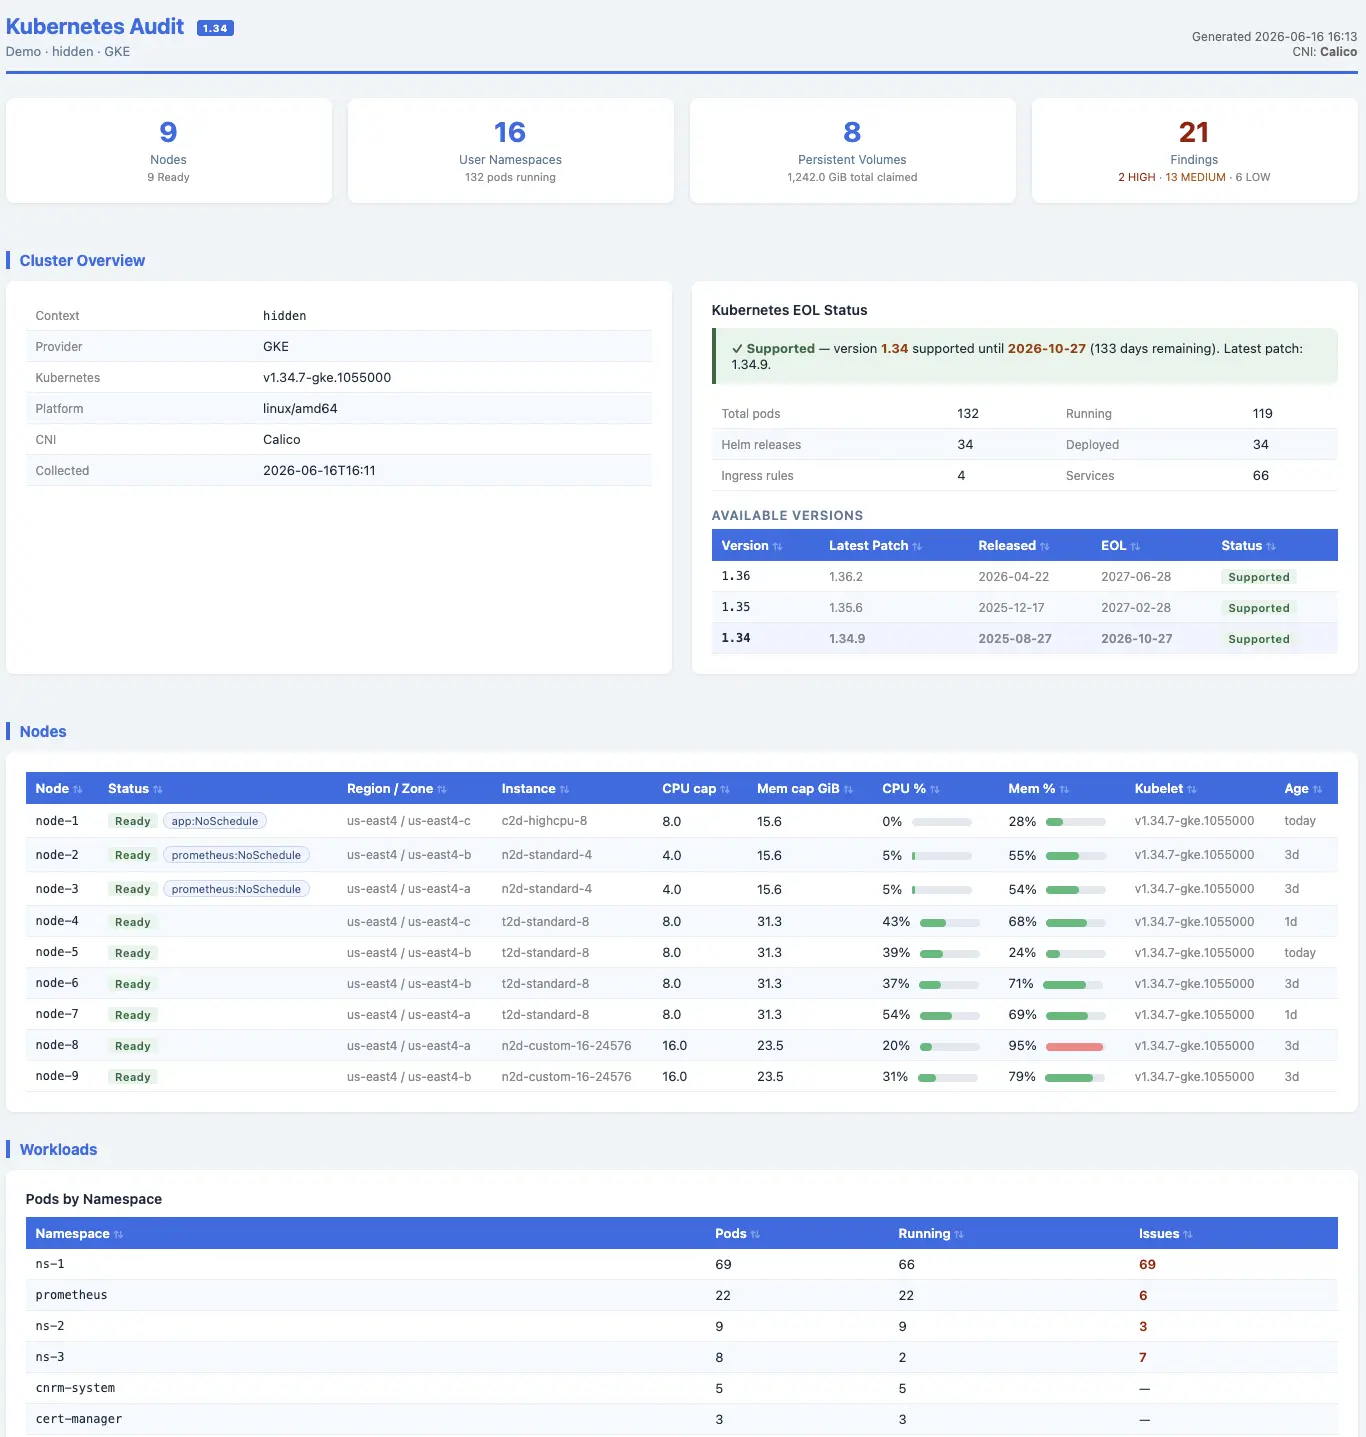Sort nodes by Region / Zone
Screen dimensions: 1366x1437
point(396,789)
